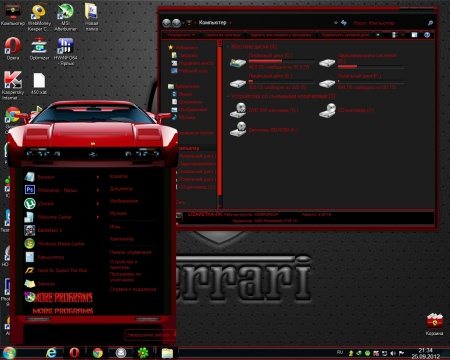Viewport: 450px width, 360px height.
Task: Open the Упорядочить dropdown in Explorer toolbar
Action: [180, 35]
